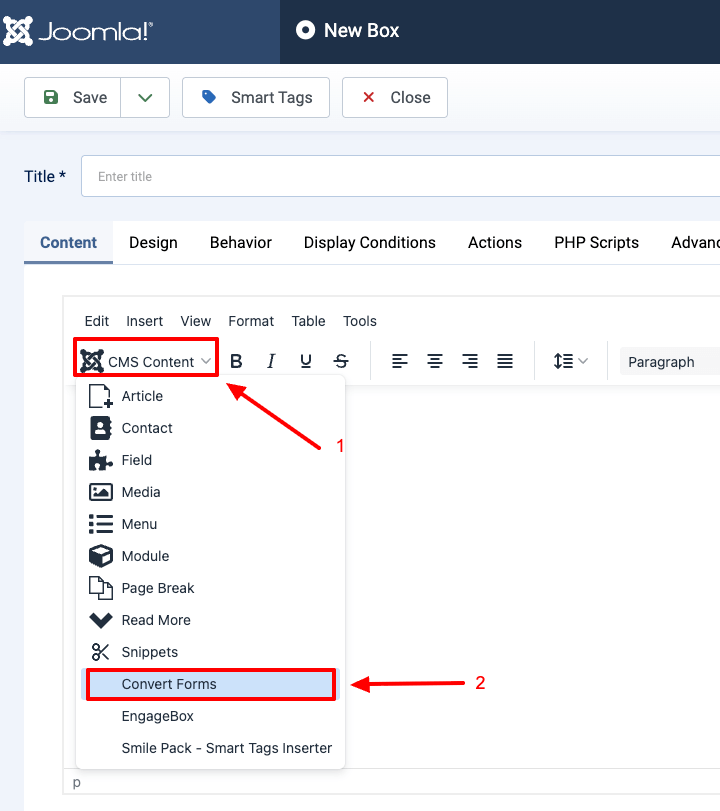The height and width of the screenshot is (811, 720).
Task: Click the Module cube icon
Action: pos(100,556)
